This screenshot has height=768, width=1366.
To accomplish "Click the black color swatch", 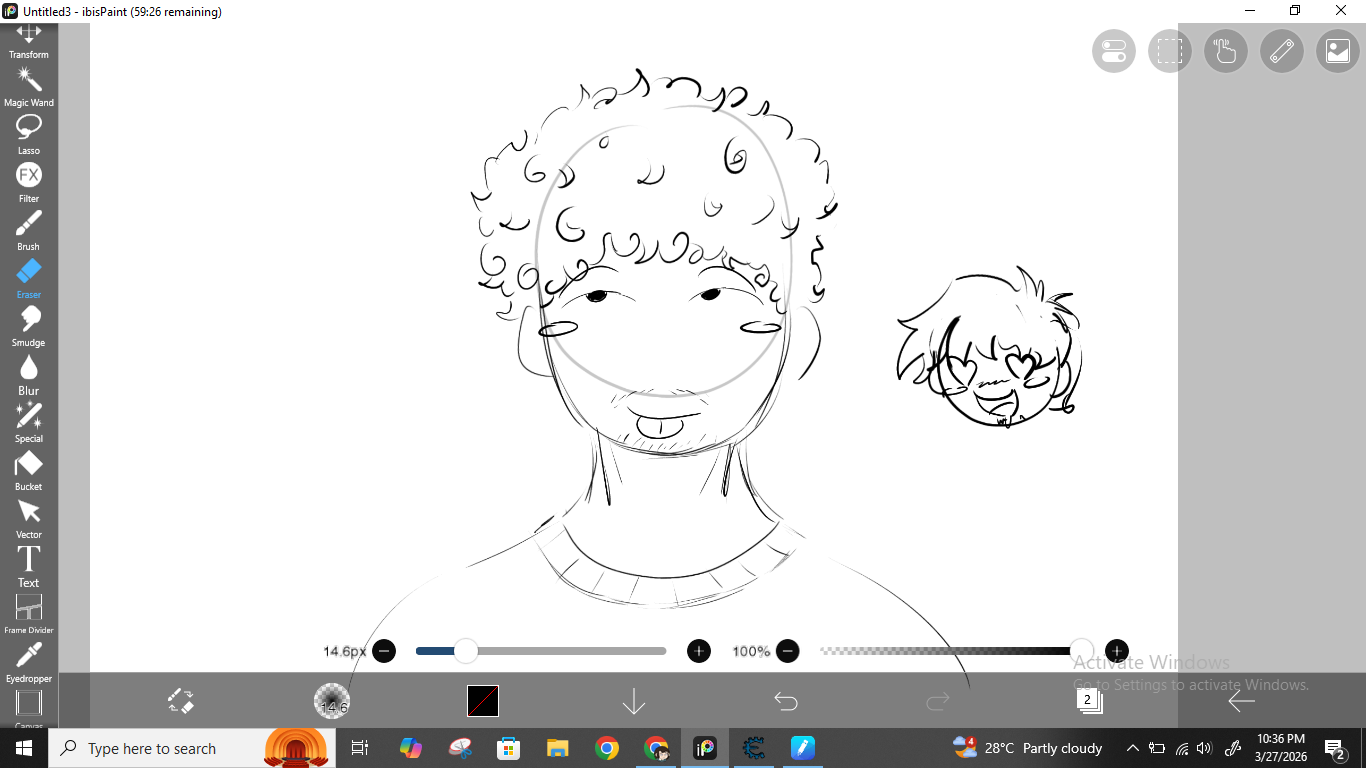I will coord(483,701).
